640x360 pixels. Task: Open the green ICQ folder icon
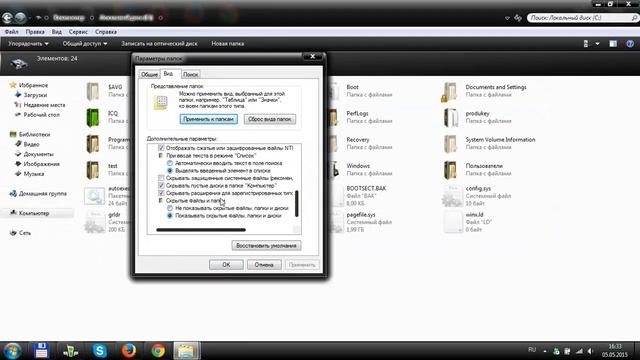click(x=93, y=118)
